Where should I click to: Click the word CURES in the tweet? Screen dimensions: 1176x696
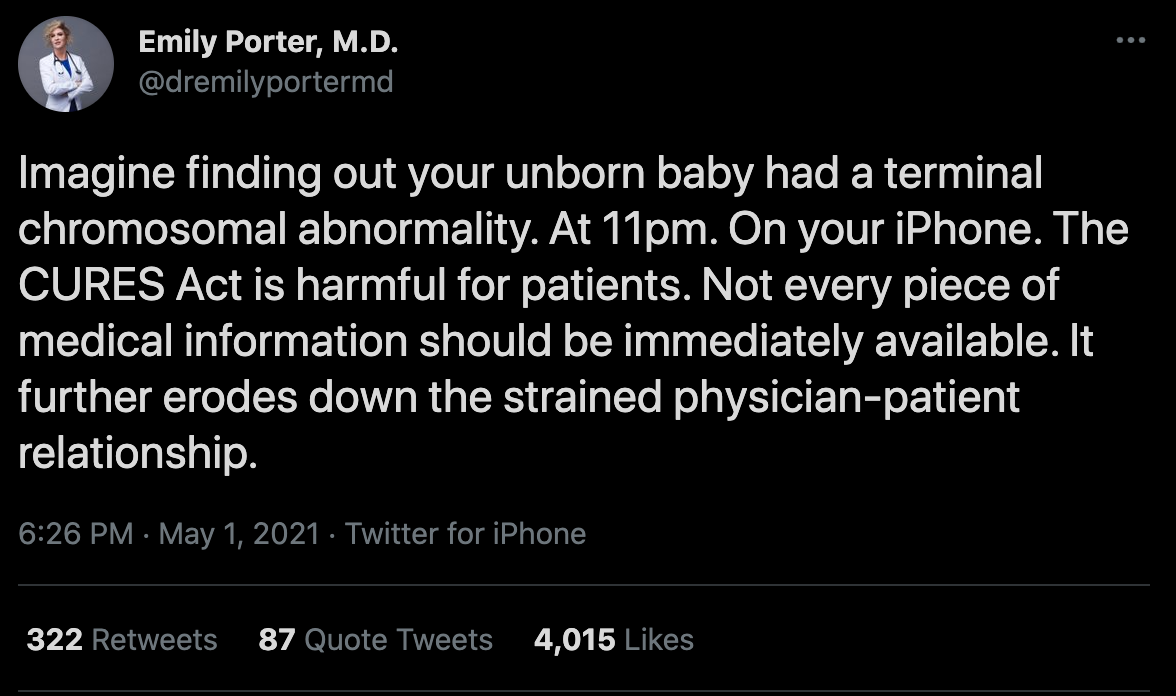tap(92, 285)
